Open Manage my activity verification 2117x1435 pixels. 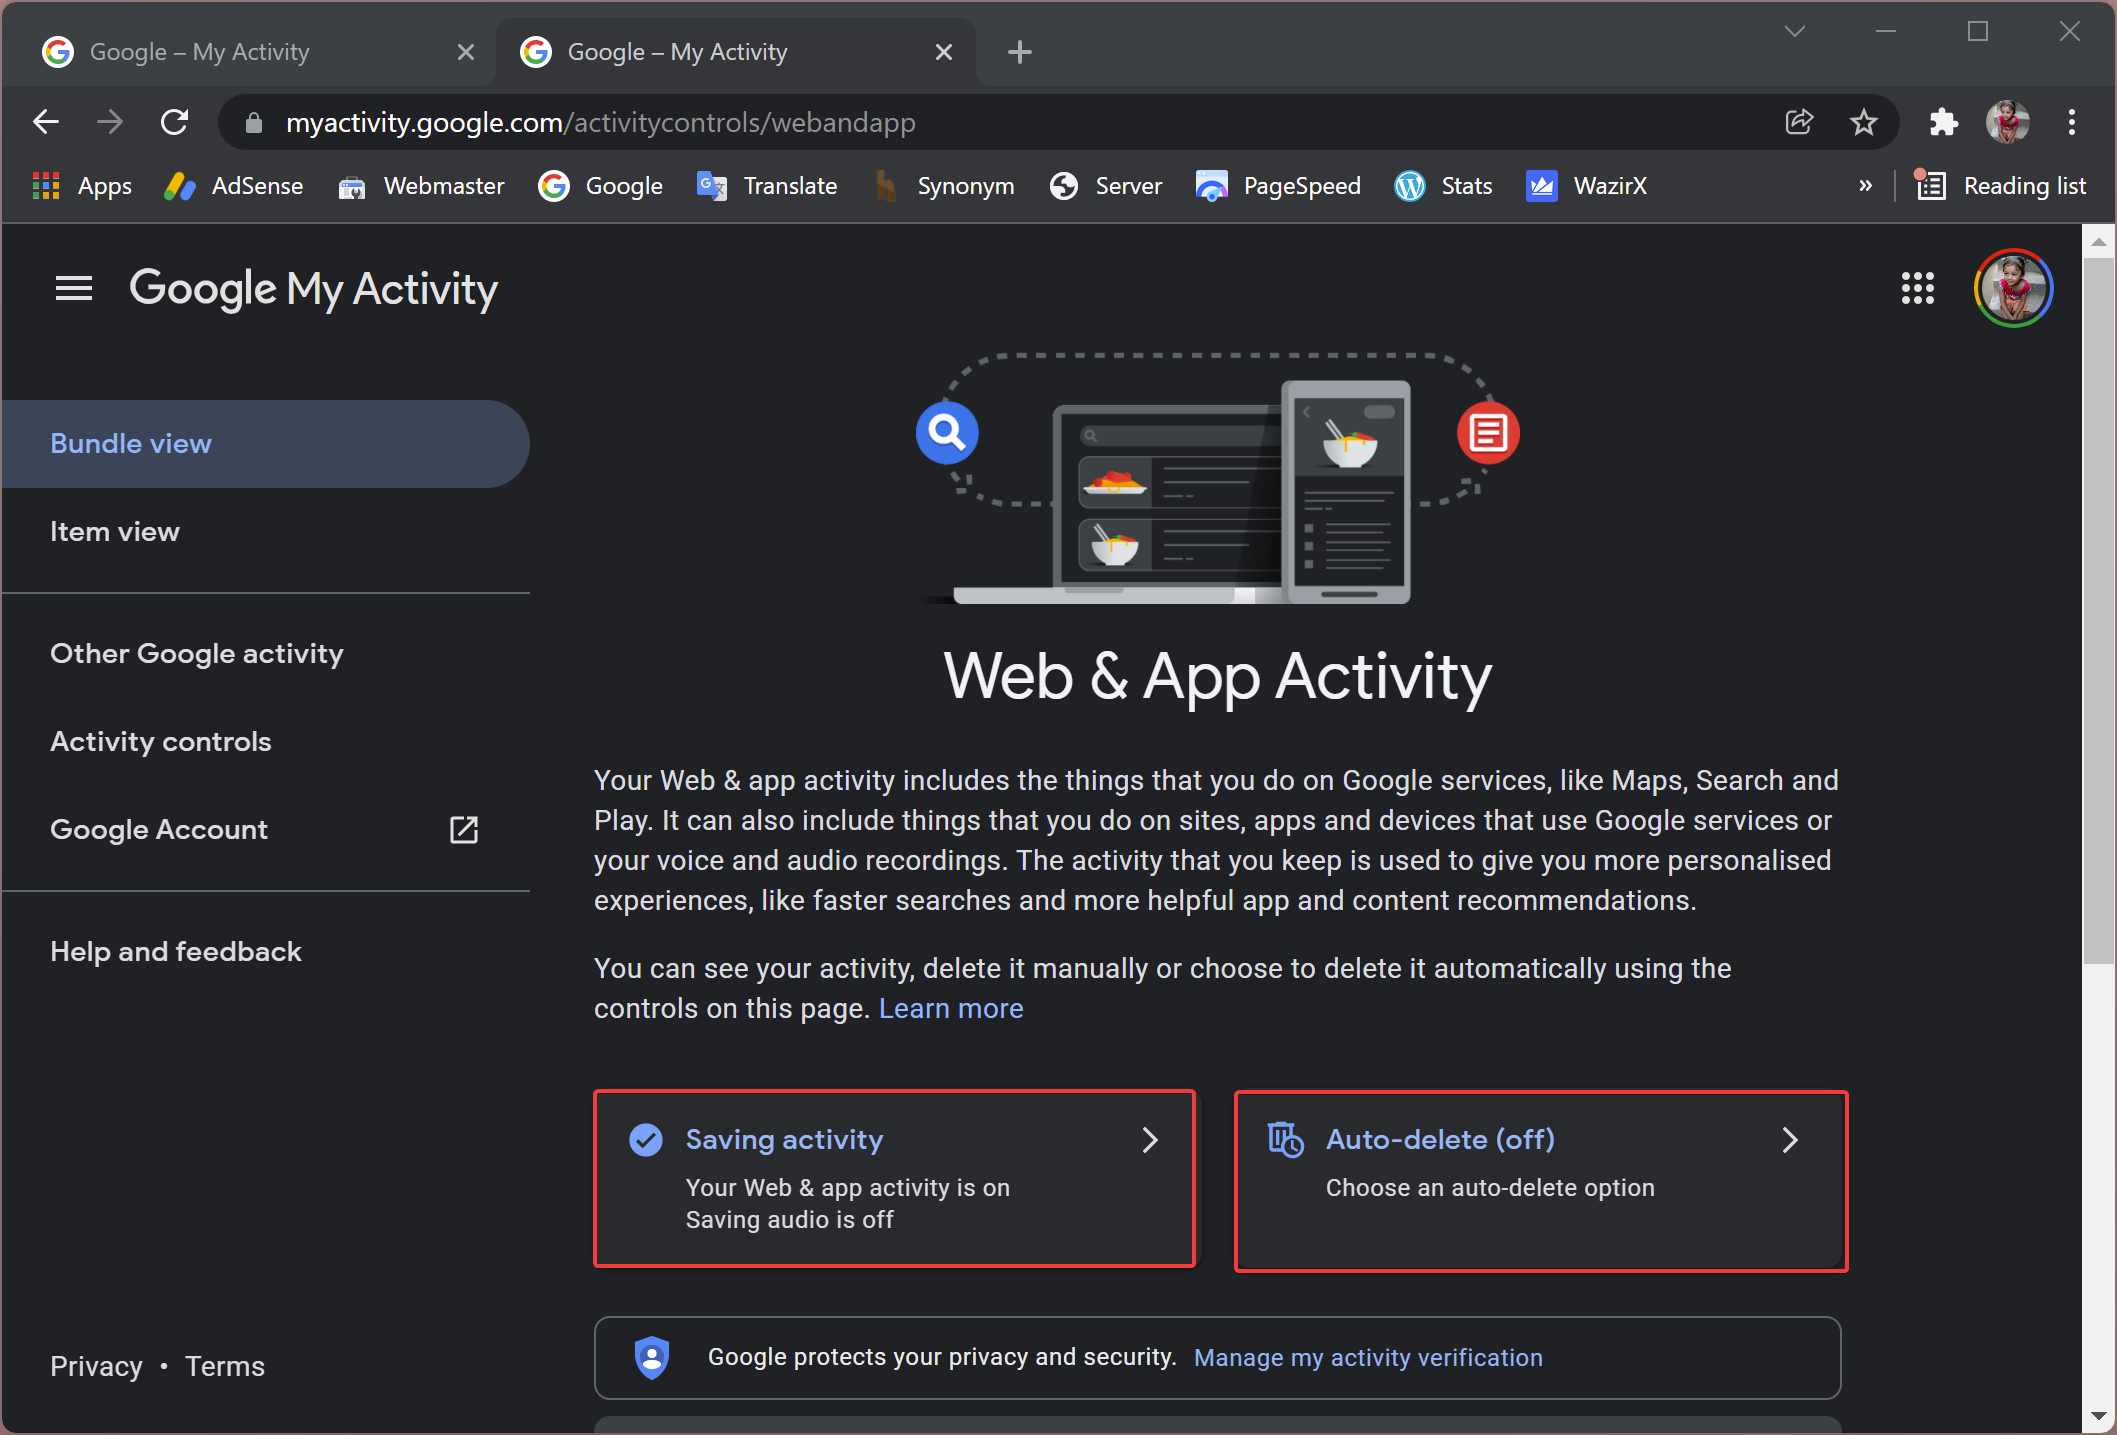pyautogui.click(x=1368, y=1358)
